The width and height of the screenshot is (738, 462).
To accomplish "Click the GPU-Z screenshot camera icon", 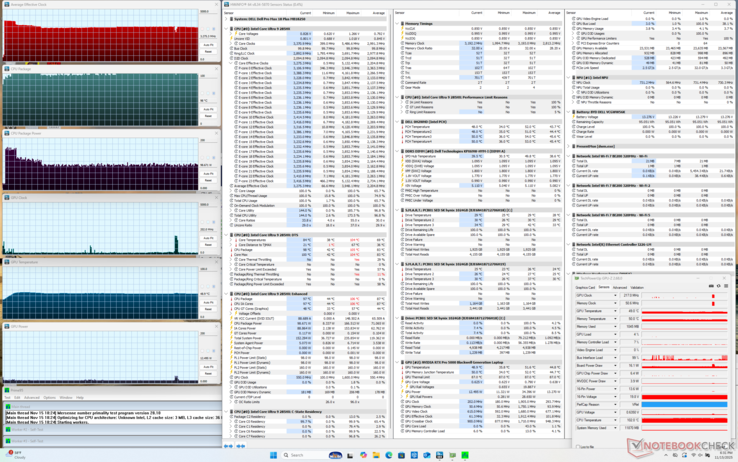I will point(711,287).
